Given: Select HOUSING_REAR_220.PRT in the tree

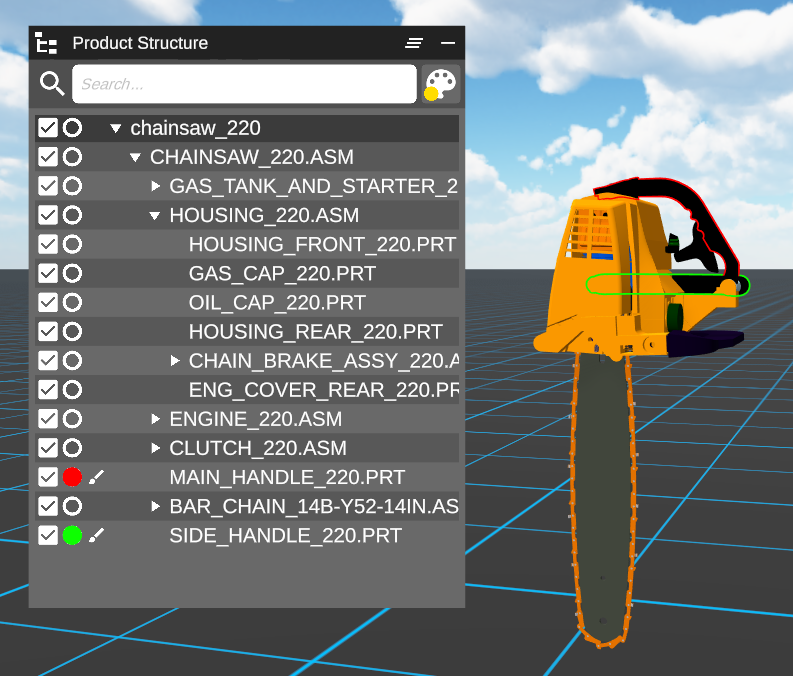Looking at the screenshot, I should tap(315, 331).
